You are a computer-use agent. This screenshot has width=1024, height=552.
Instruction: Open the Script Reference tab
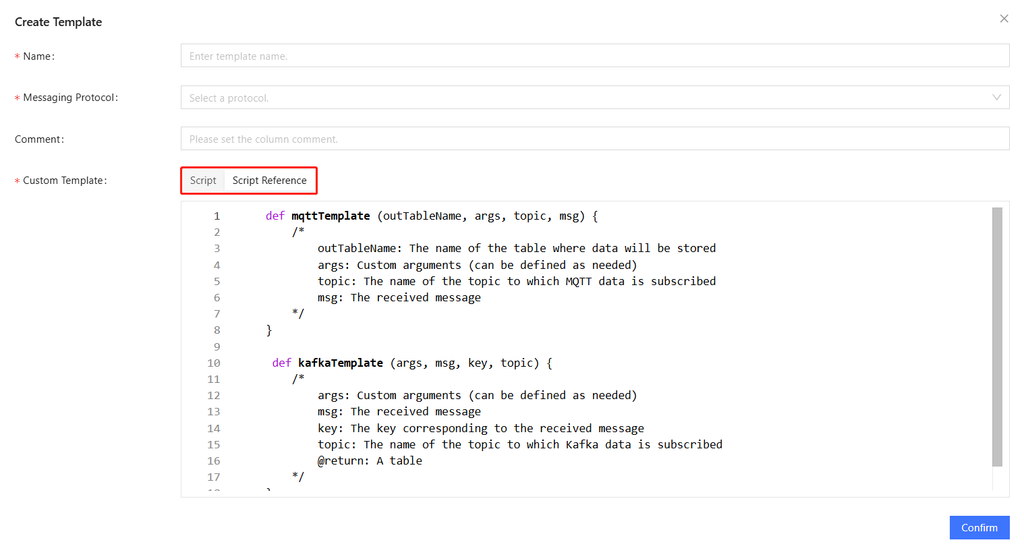269,181
